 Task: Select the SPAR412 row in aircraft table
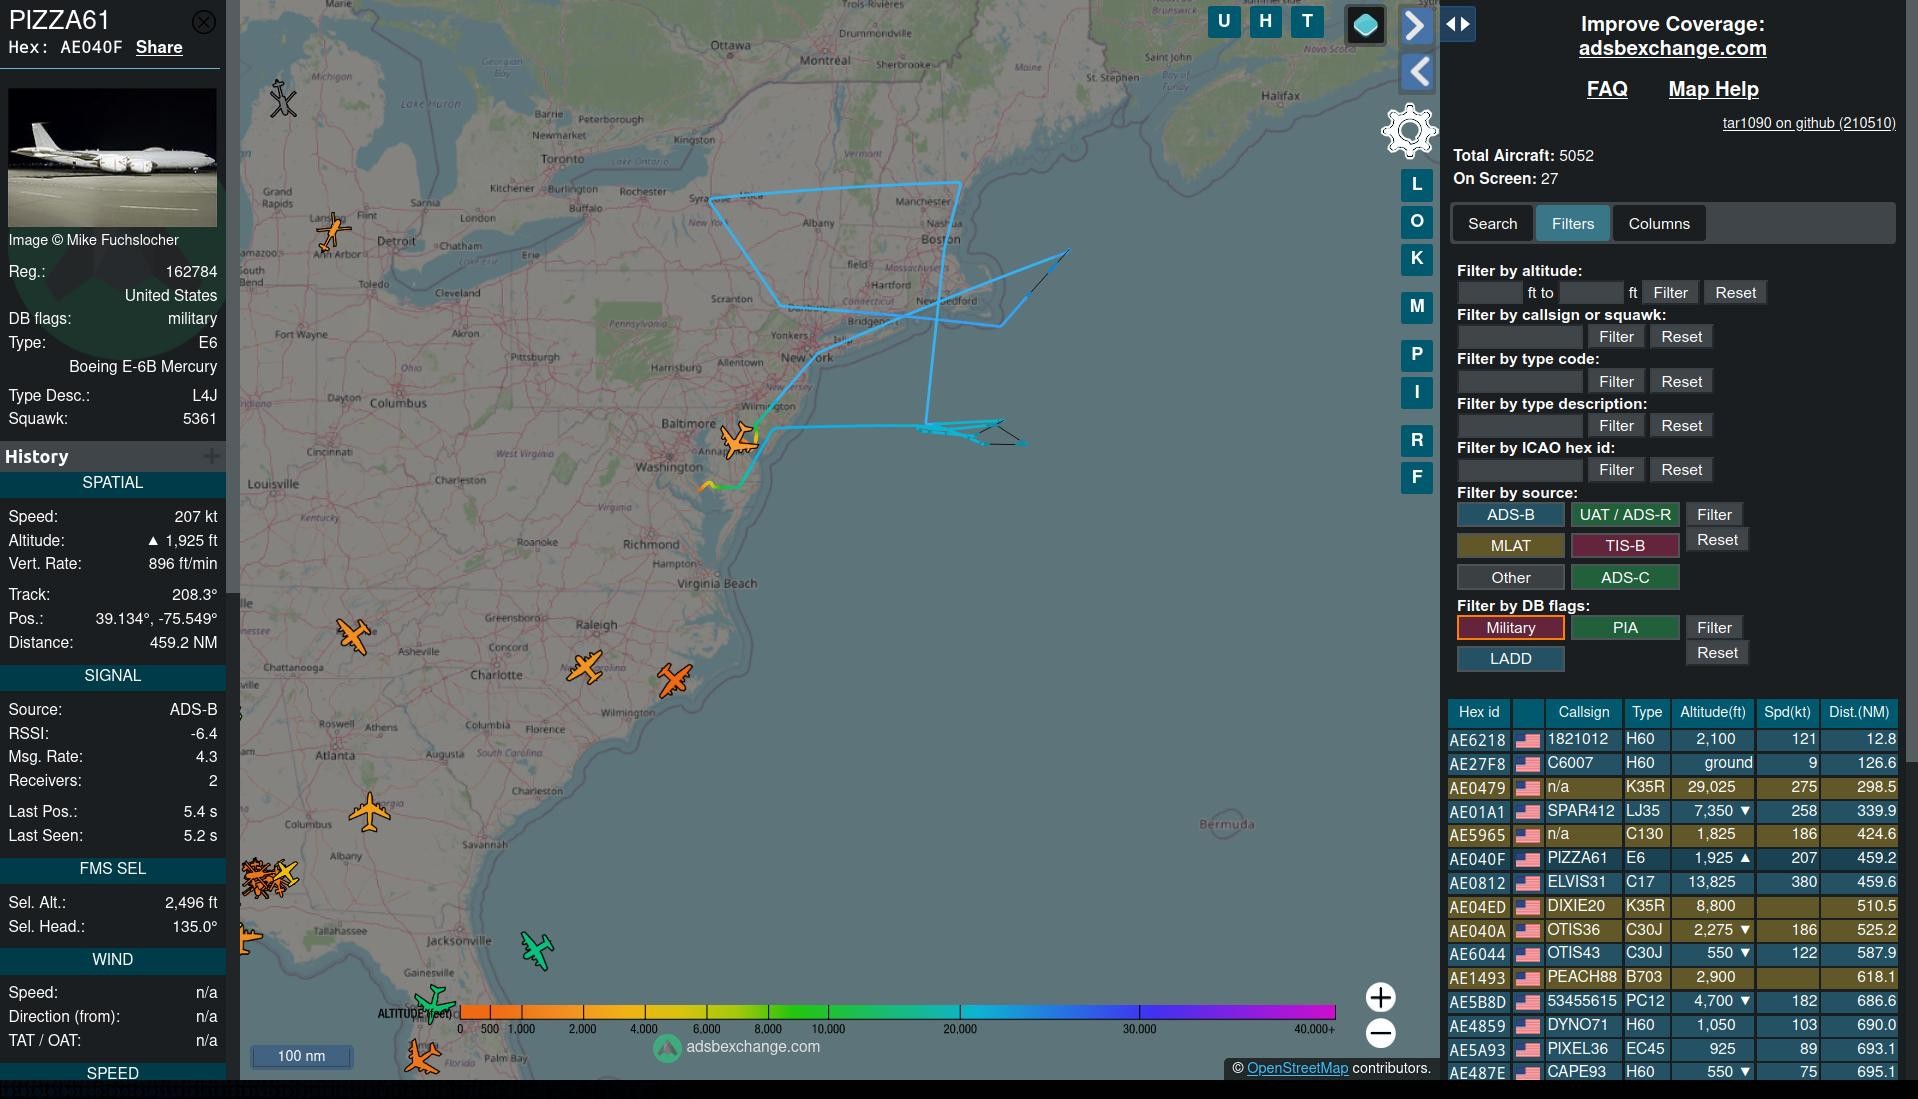(x=1672, y=811)
